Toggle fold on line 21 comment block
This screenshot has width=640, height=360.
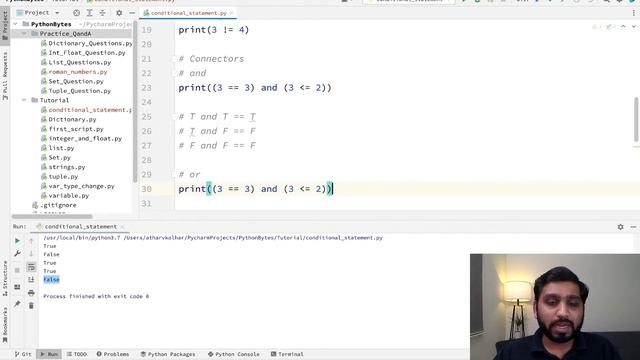[x=174, y=59]
